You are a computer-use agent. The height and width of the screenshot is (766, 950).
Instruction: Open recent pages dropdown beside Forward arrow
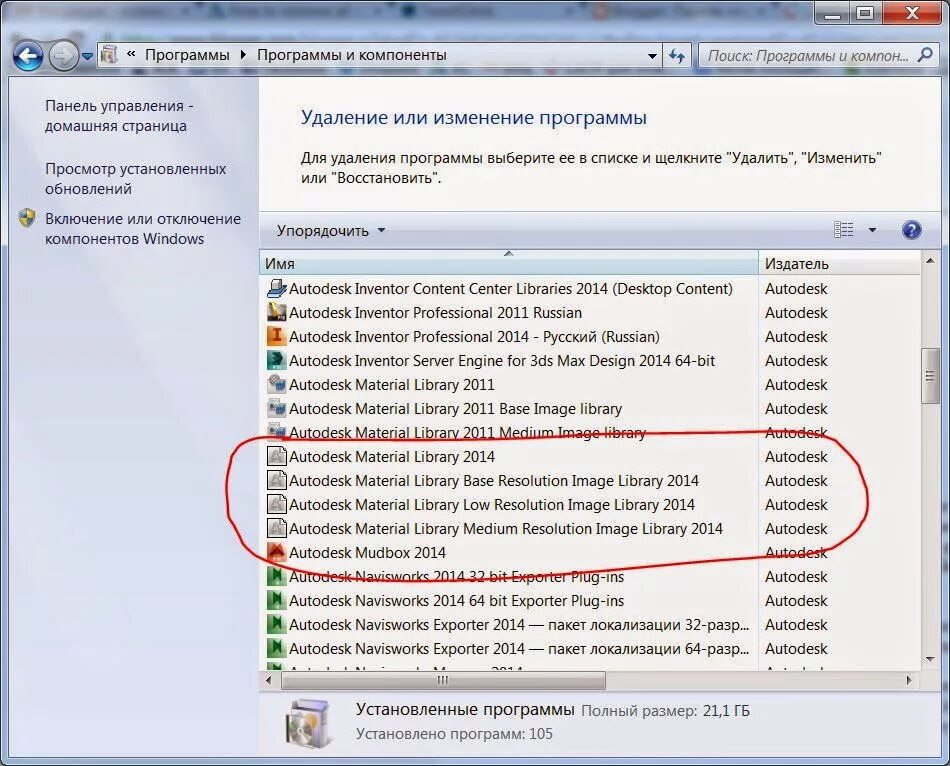(87, 56)
